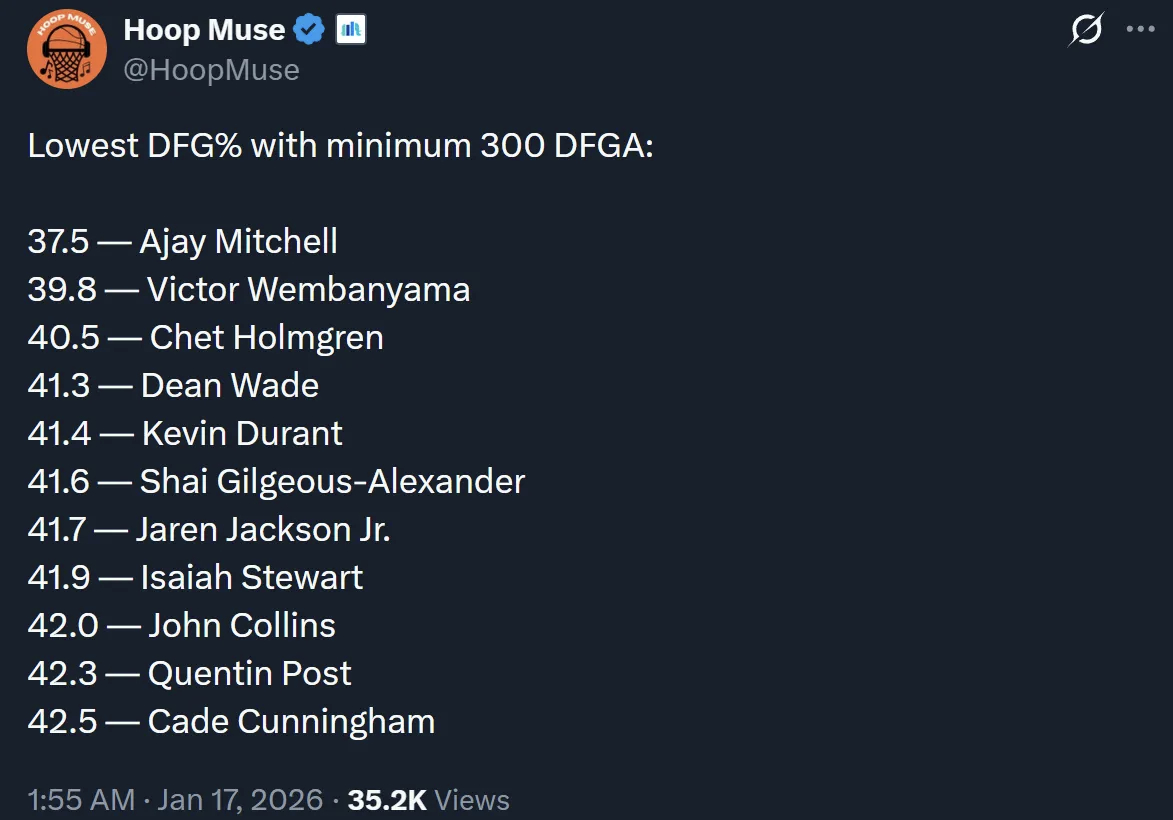This screenshot has width=1173, height=820.
Task: Click the Ajay Mitchell 37.5 line
Action: point(183,241)
